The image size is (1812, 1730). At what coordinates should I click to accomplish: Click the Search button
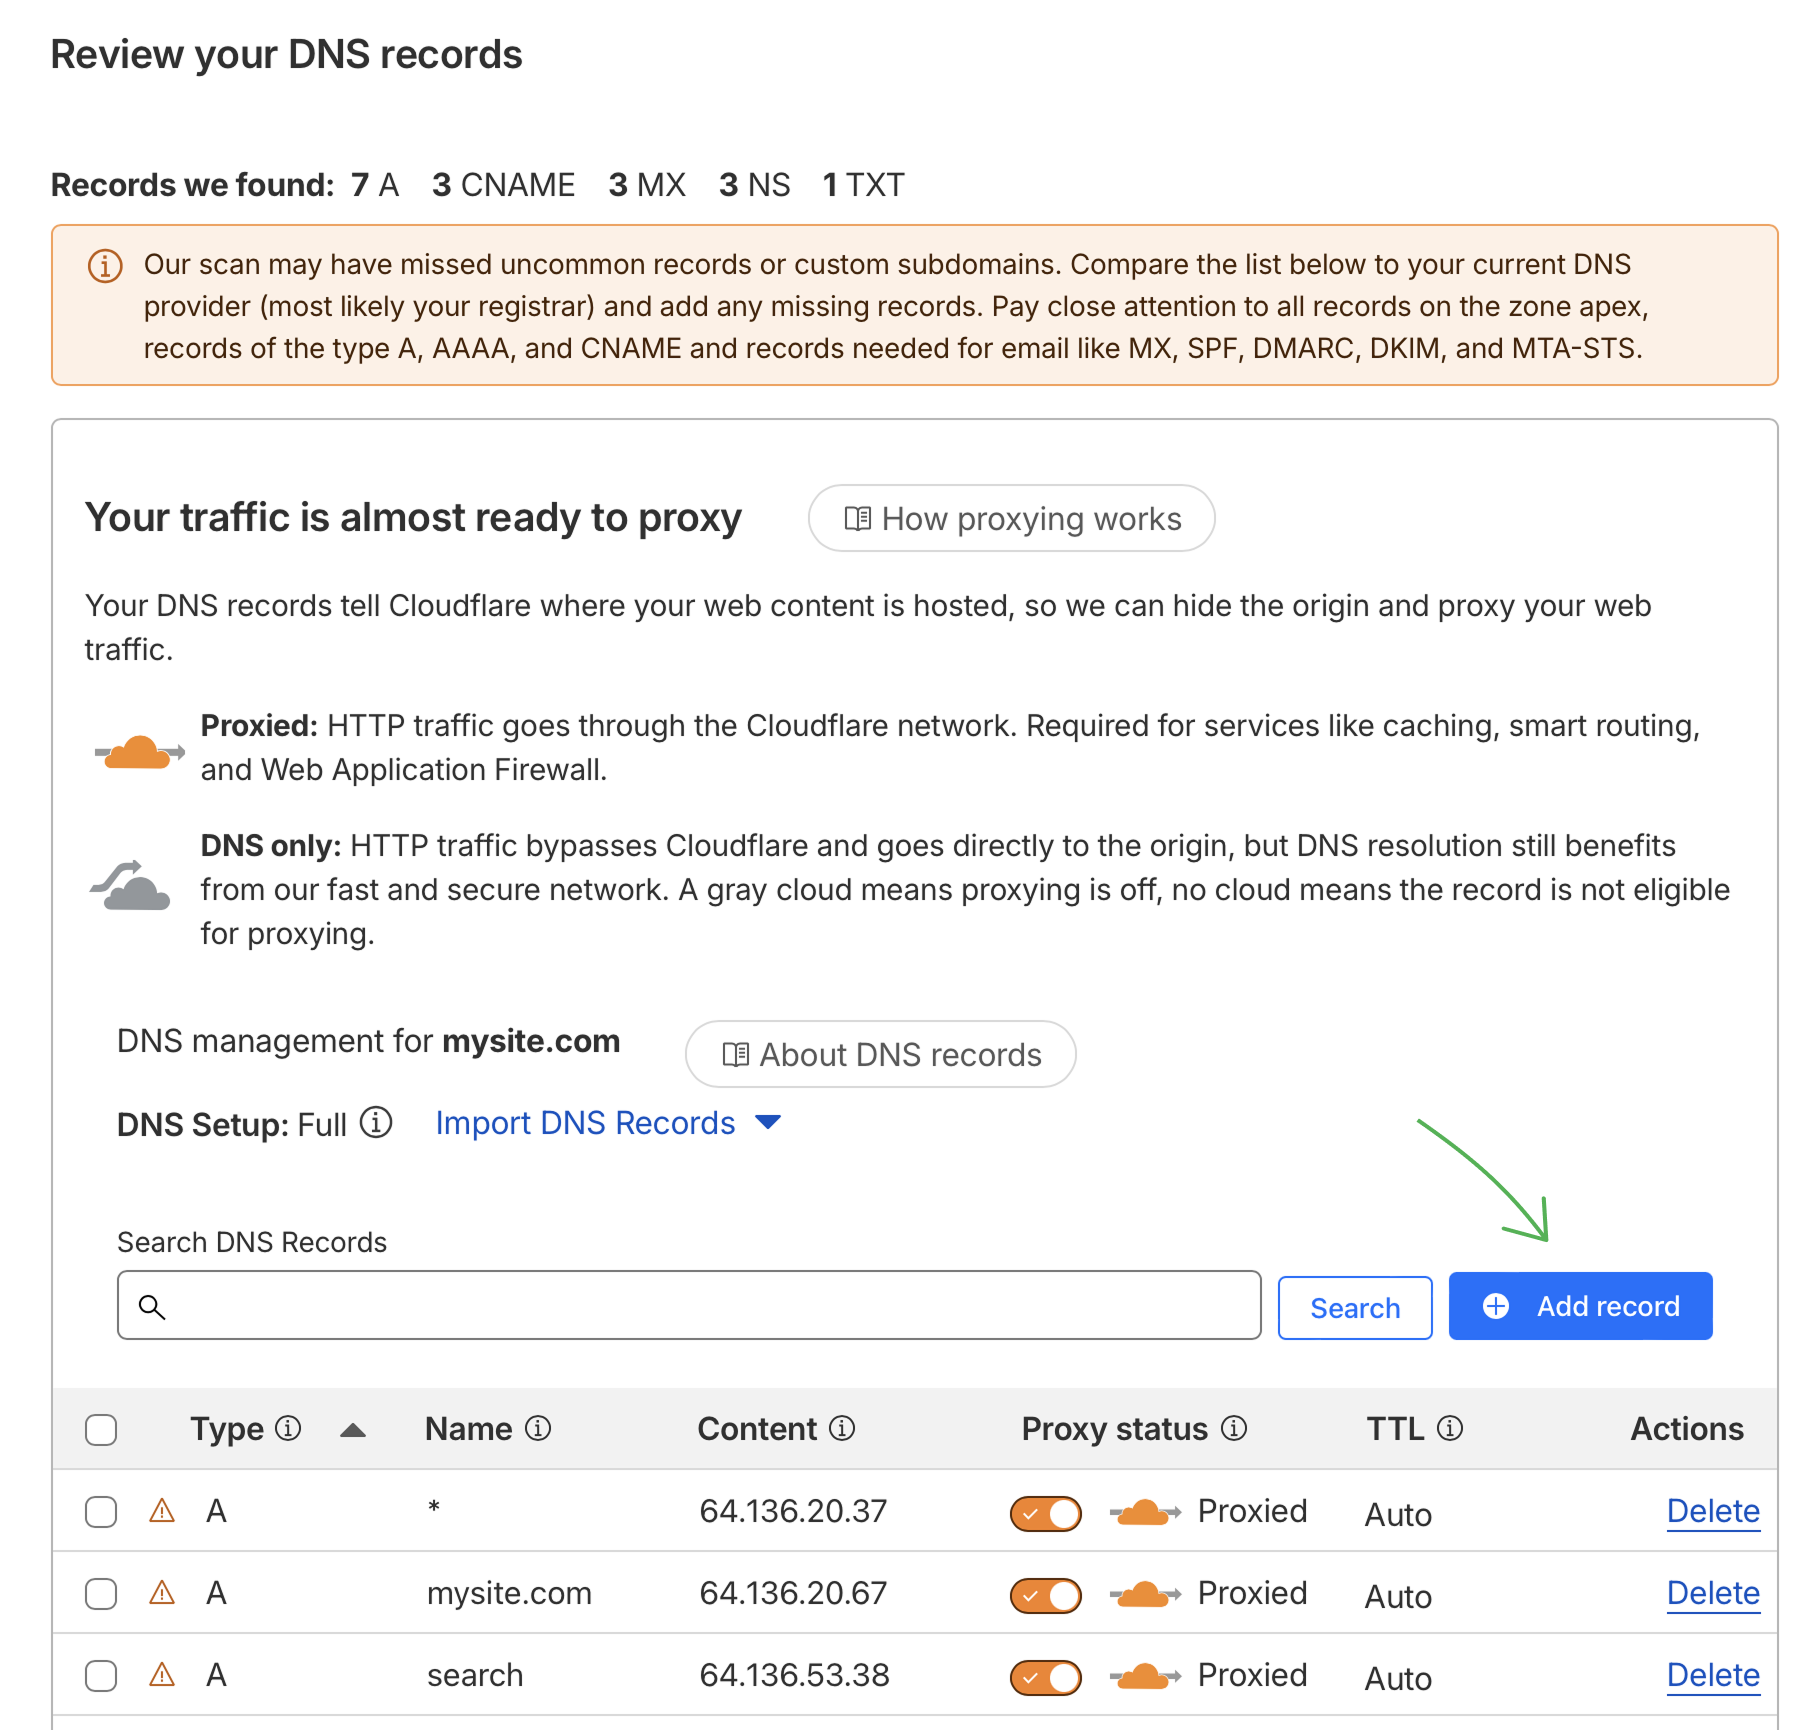1354,1307
